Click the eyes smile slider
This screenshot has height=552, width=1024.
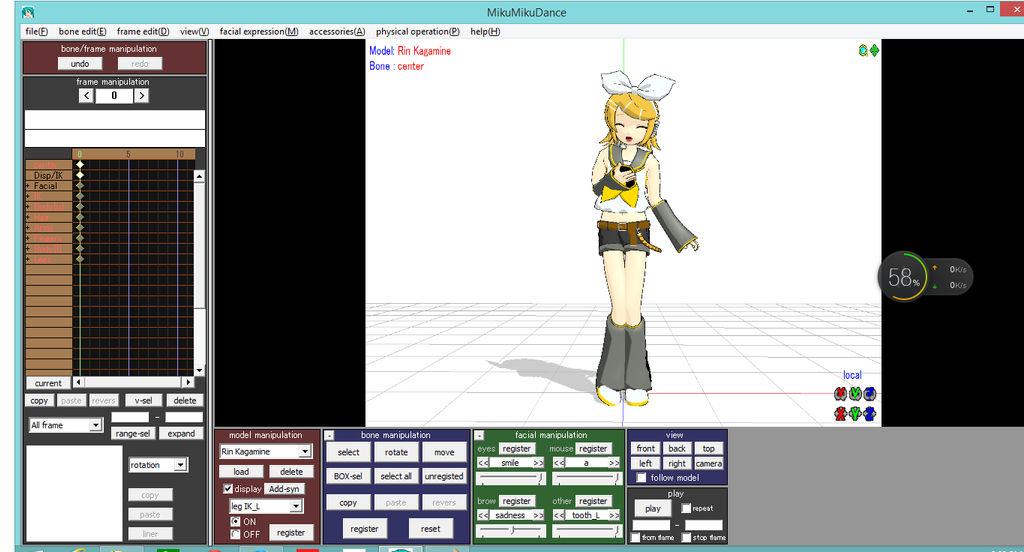[x=511, y=479]
